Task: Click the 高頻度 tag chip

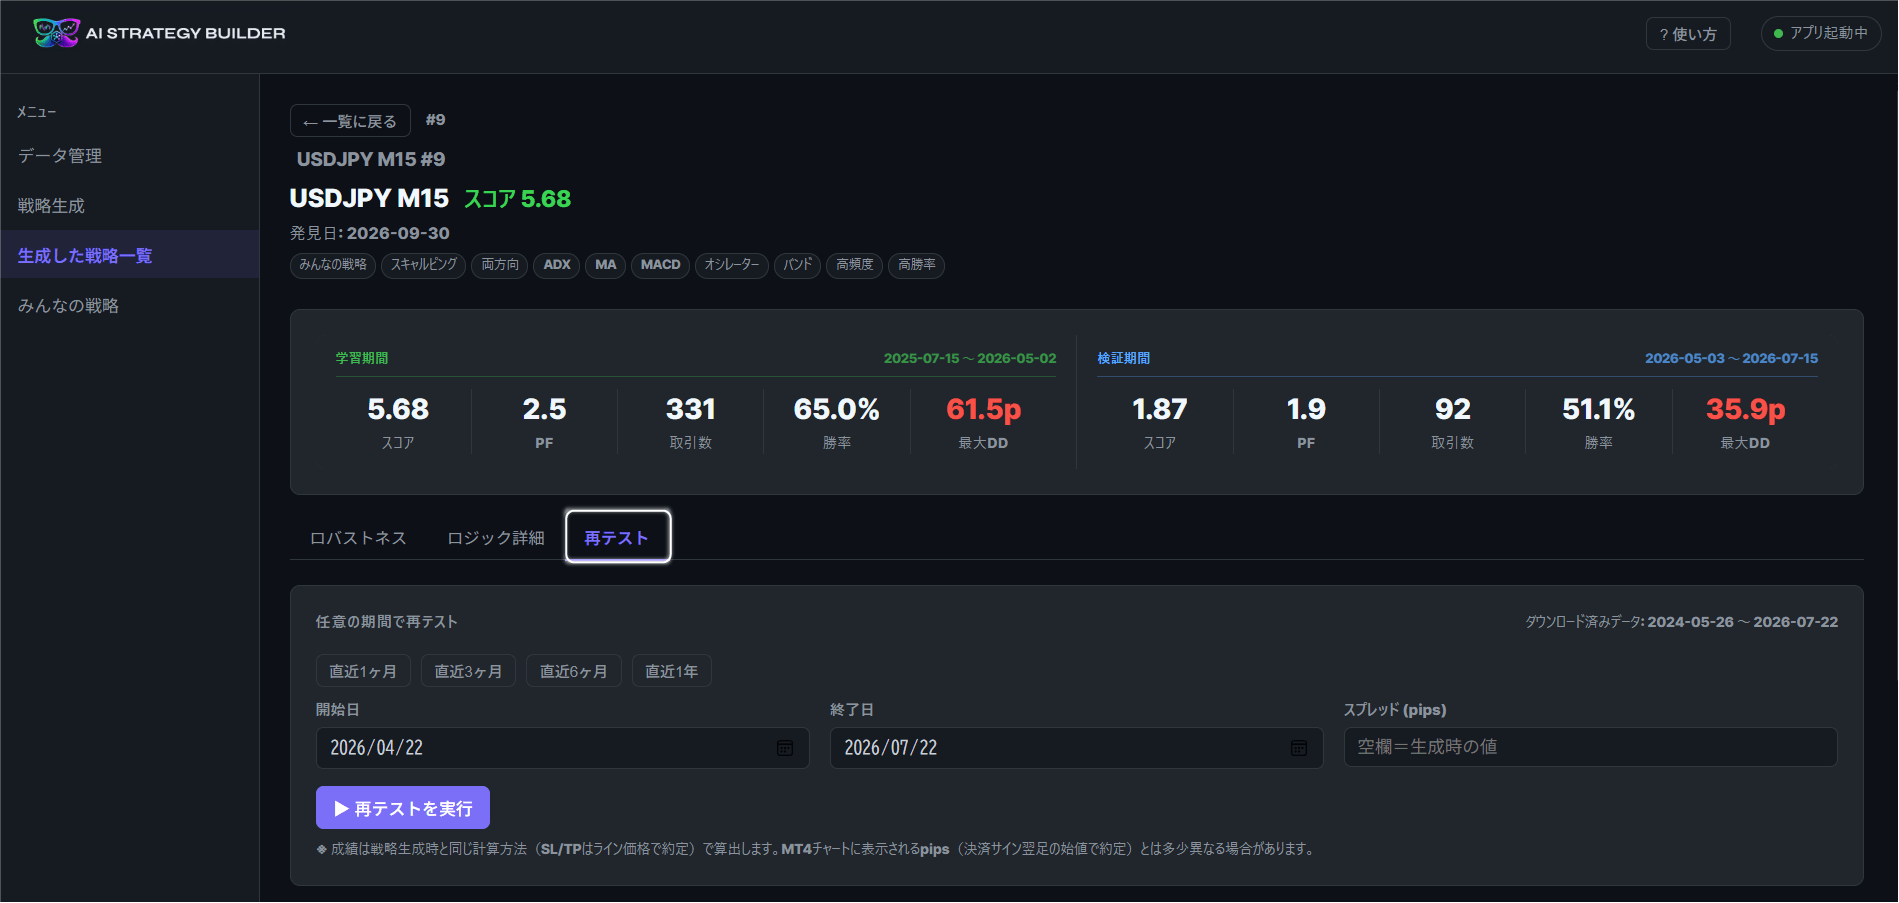Action: tap(855, 265)
